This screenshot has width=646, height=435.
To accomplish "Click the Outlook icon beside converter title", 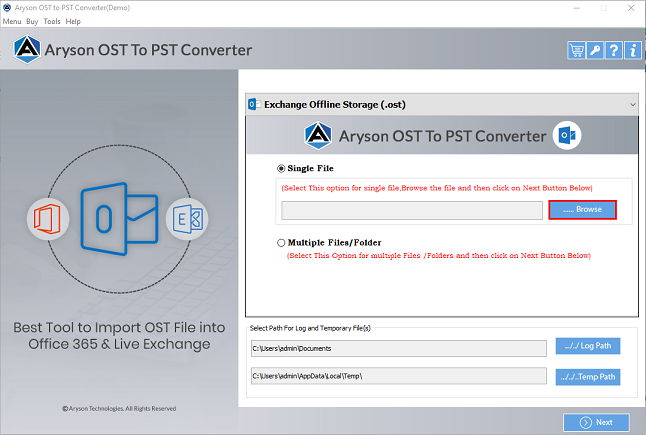I will click(x=567, y=135).
